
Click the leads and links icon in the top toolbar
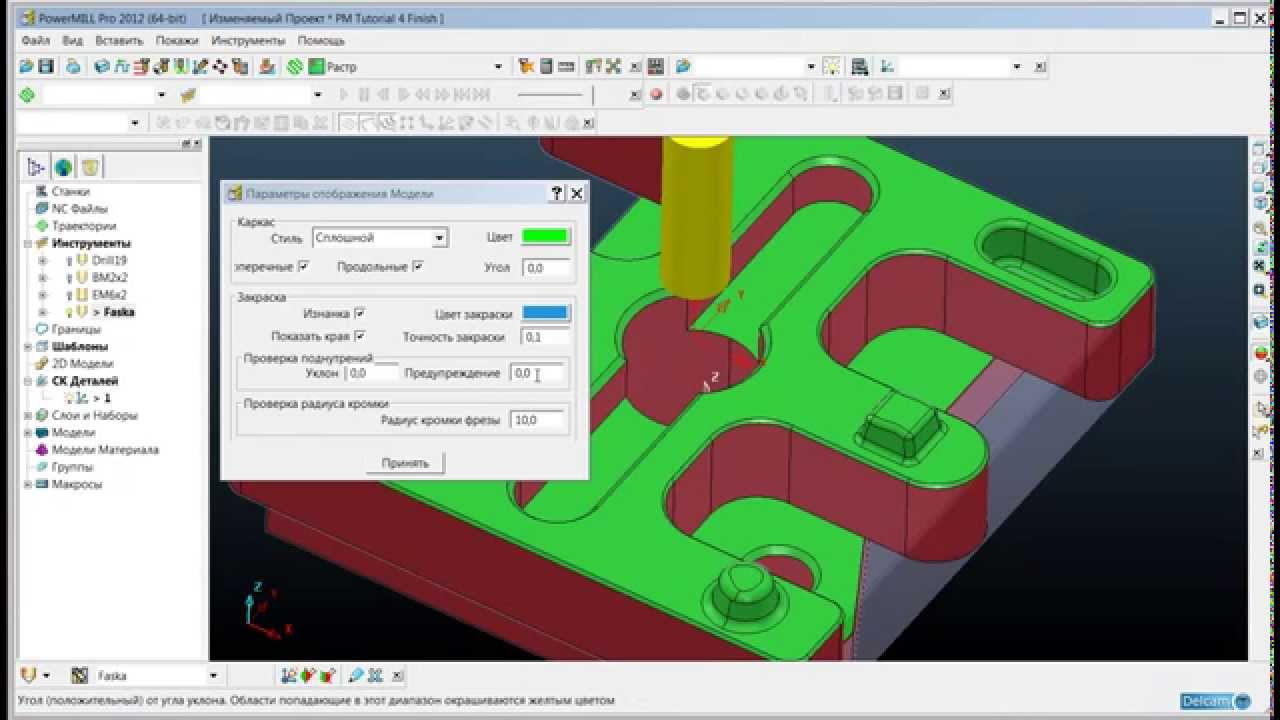[180, 67]
